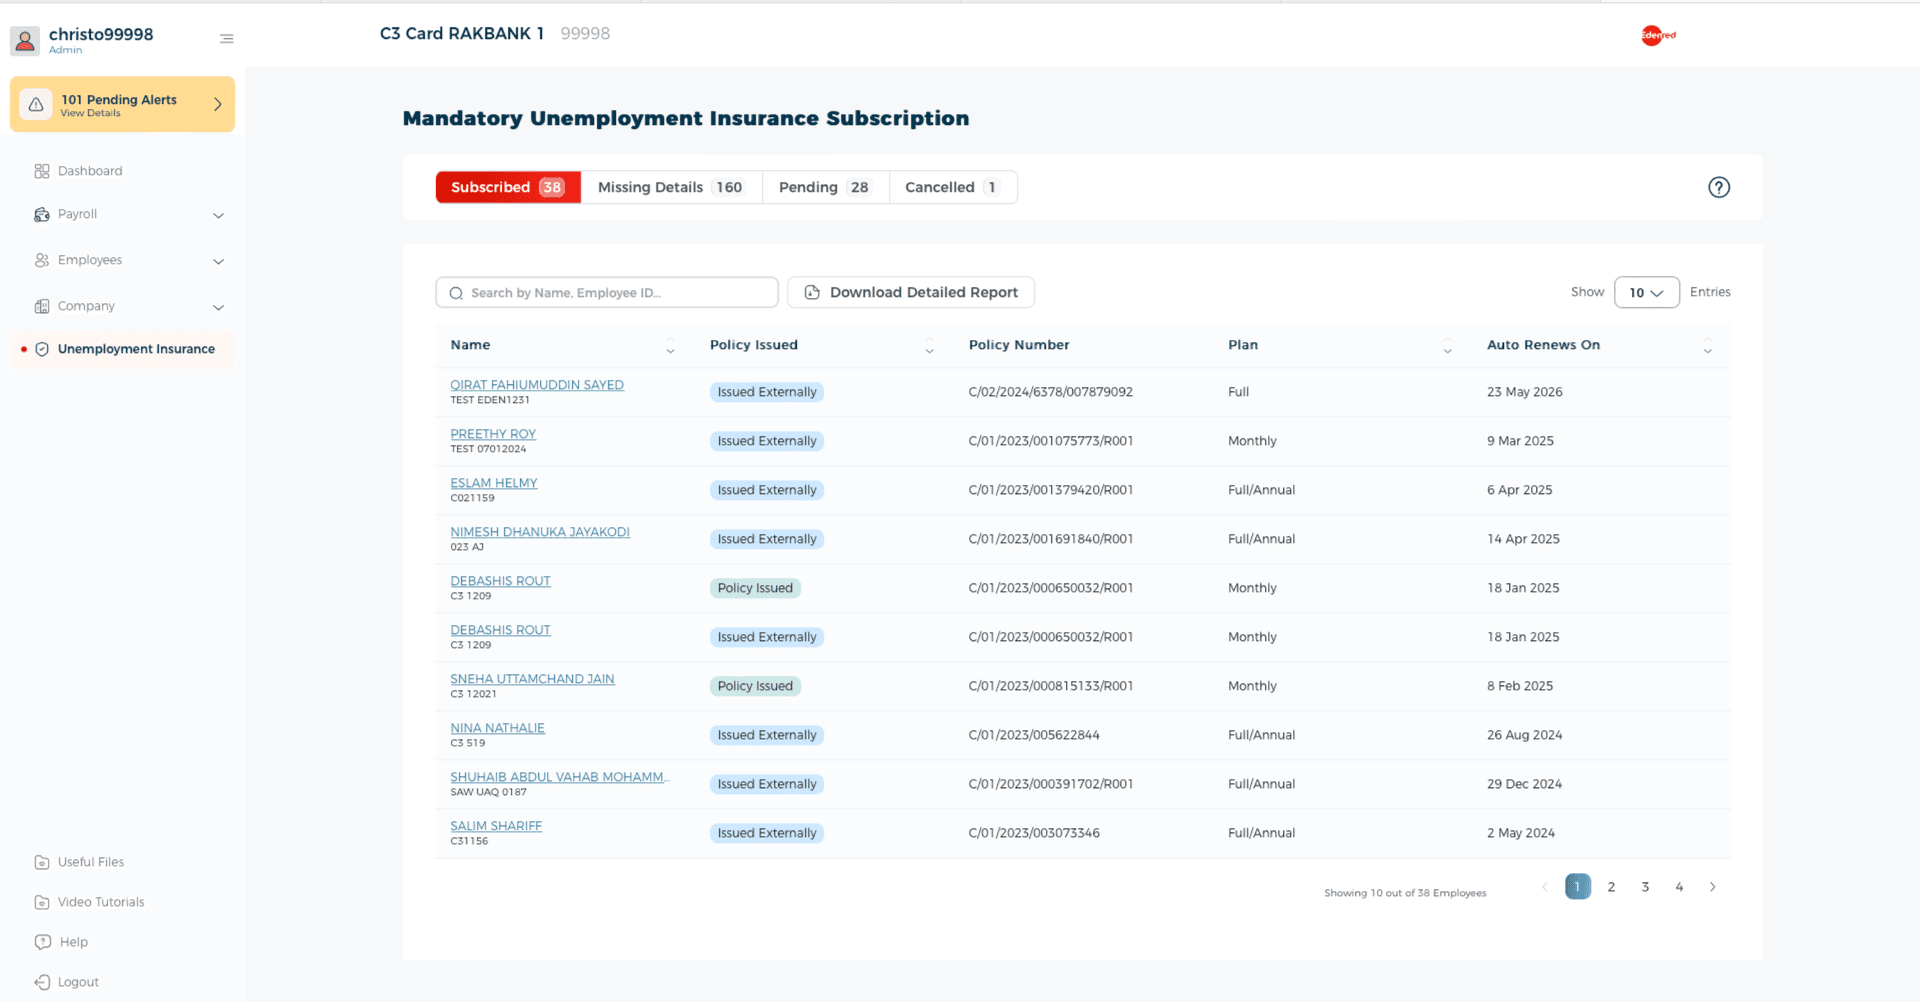This screenshot has width=1920, height=1002.
Task: Go to next page arrow
Action: click(x=1712, y=887)
